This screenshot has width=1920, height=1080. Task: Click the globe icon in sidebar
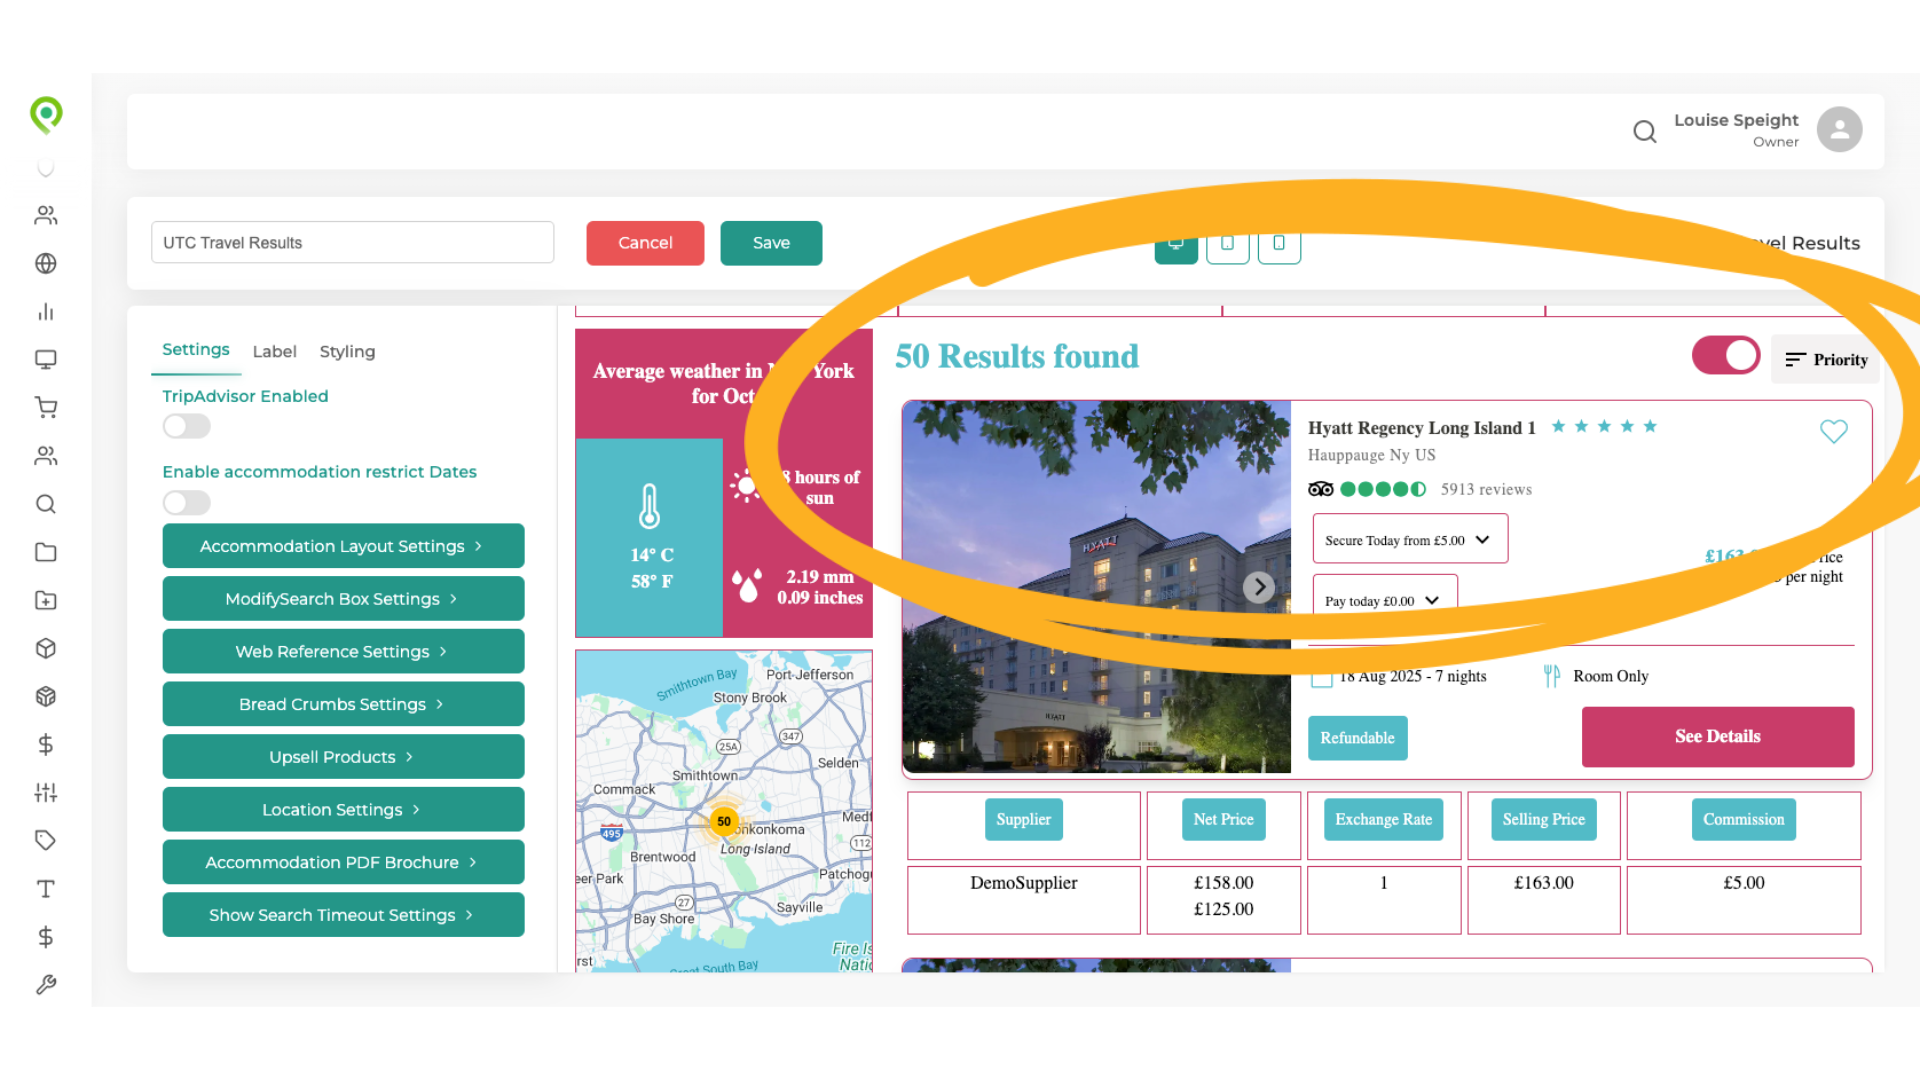46,264
